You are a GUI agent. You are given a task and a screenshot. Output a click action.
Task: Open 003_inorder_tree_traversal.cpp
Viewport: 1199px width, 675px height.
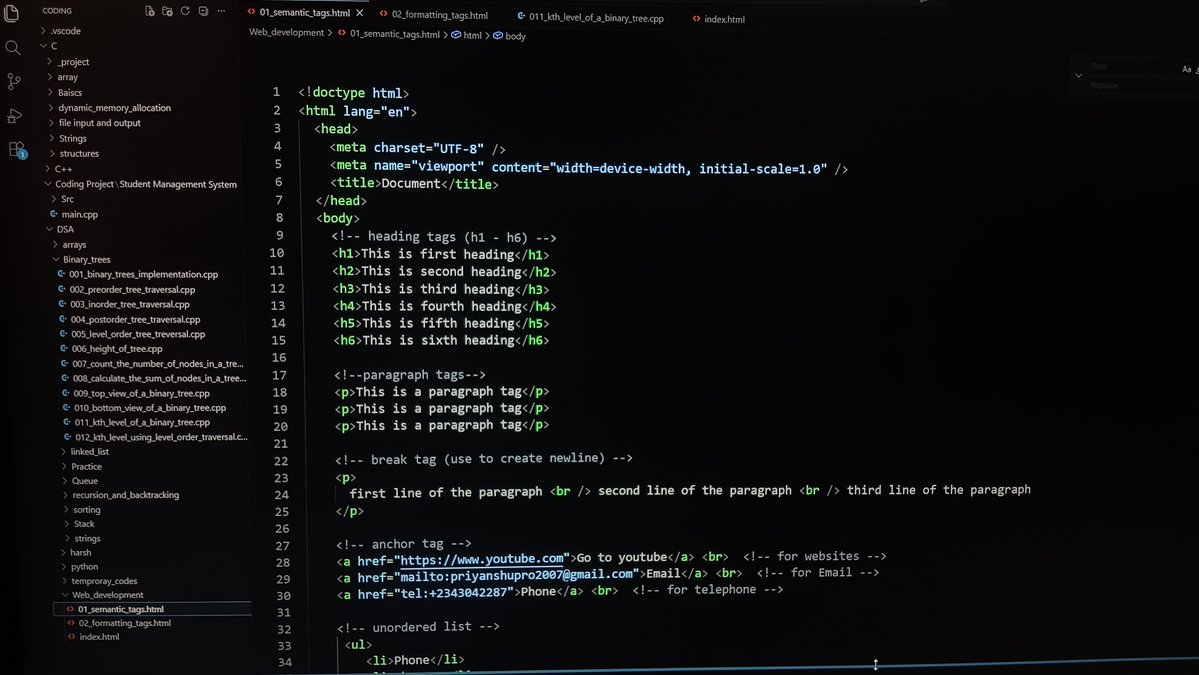tap(125, 304)
